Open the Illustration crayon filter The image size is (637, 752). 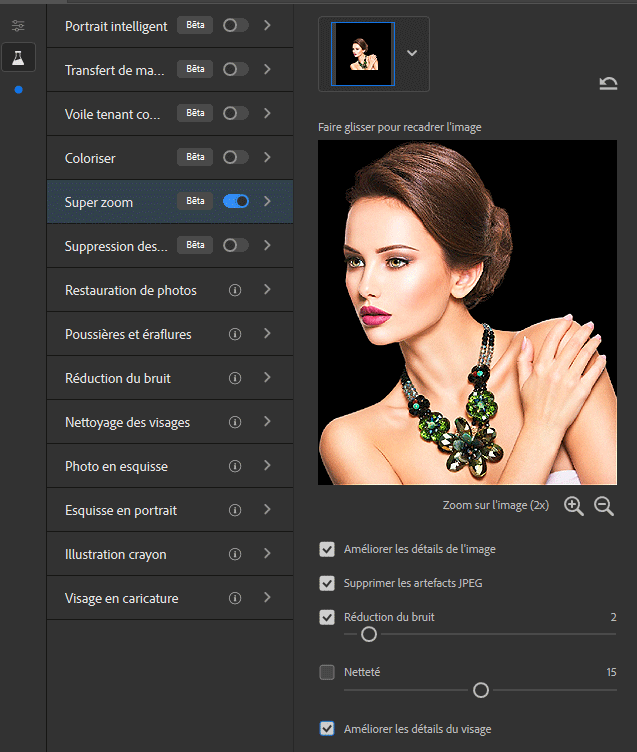(115, 554)
